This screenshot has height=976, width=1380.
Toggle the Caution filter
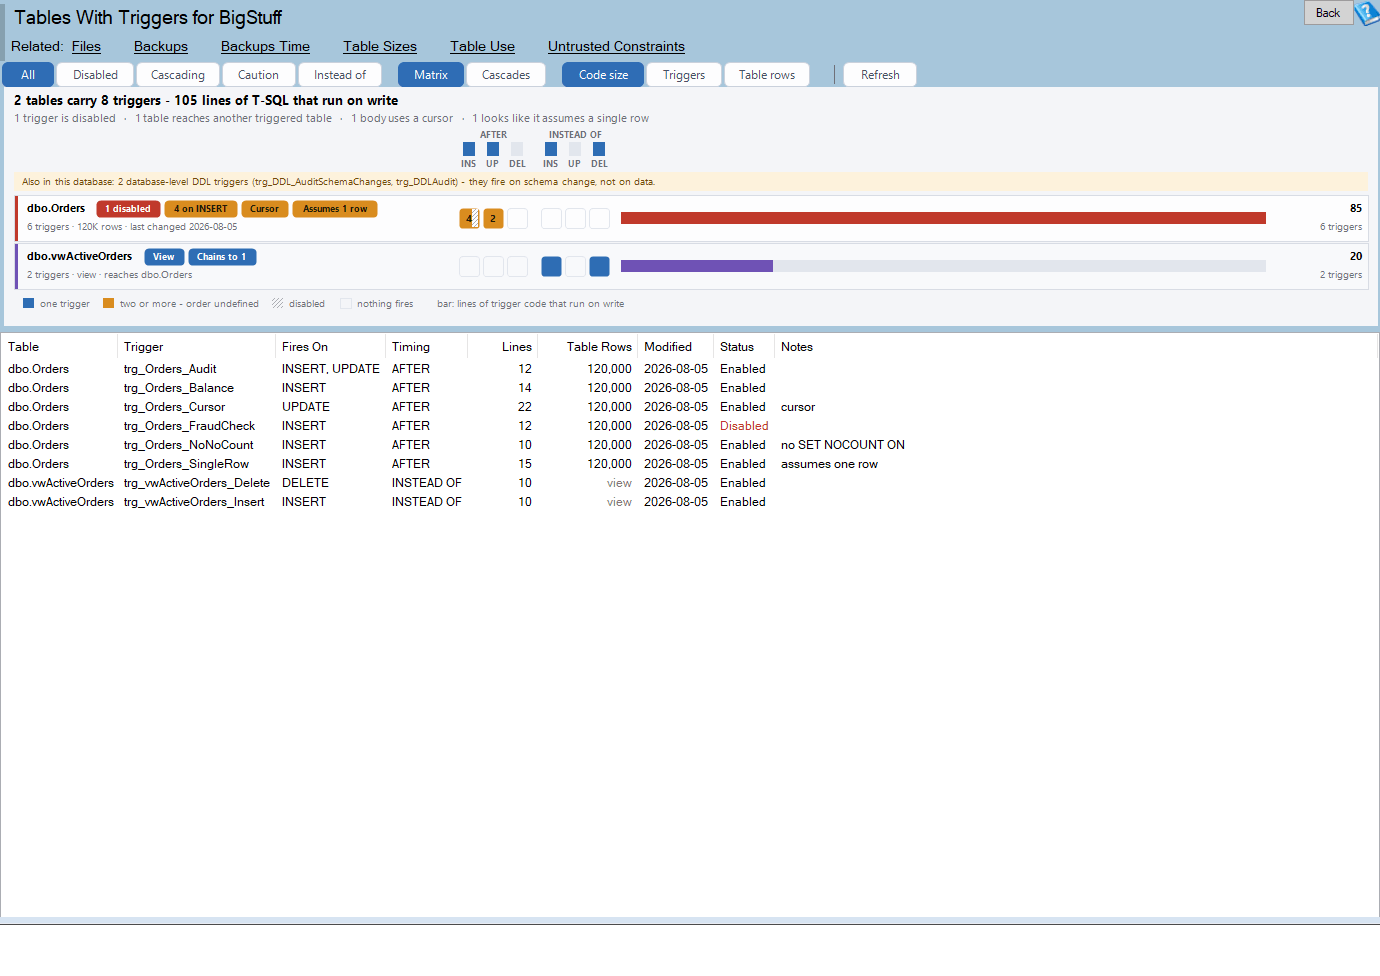[258, 75]
